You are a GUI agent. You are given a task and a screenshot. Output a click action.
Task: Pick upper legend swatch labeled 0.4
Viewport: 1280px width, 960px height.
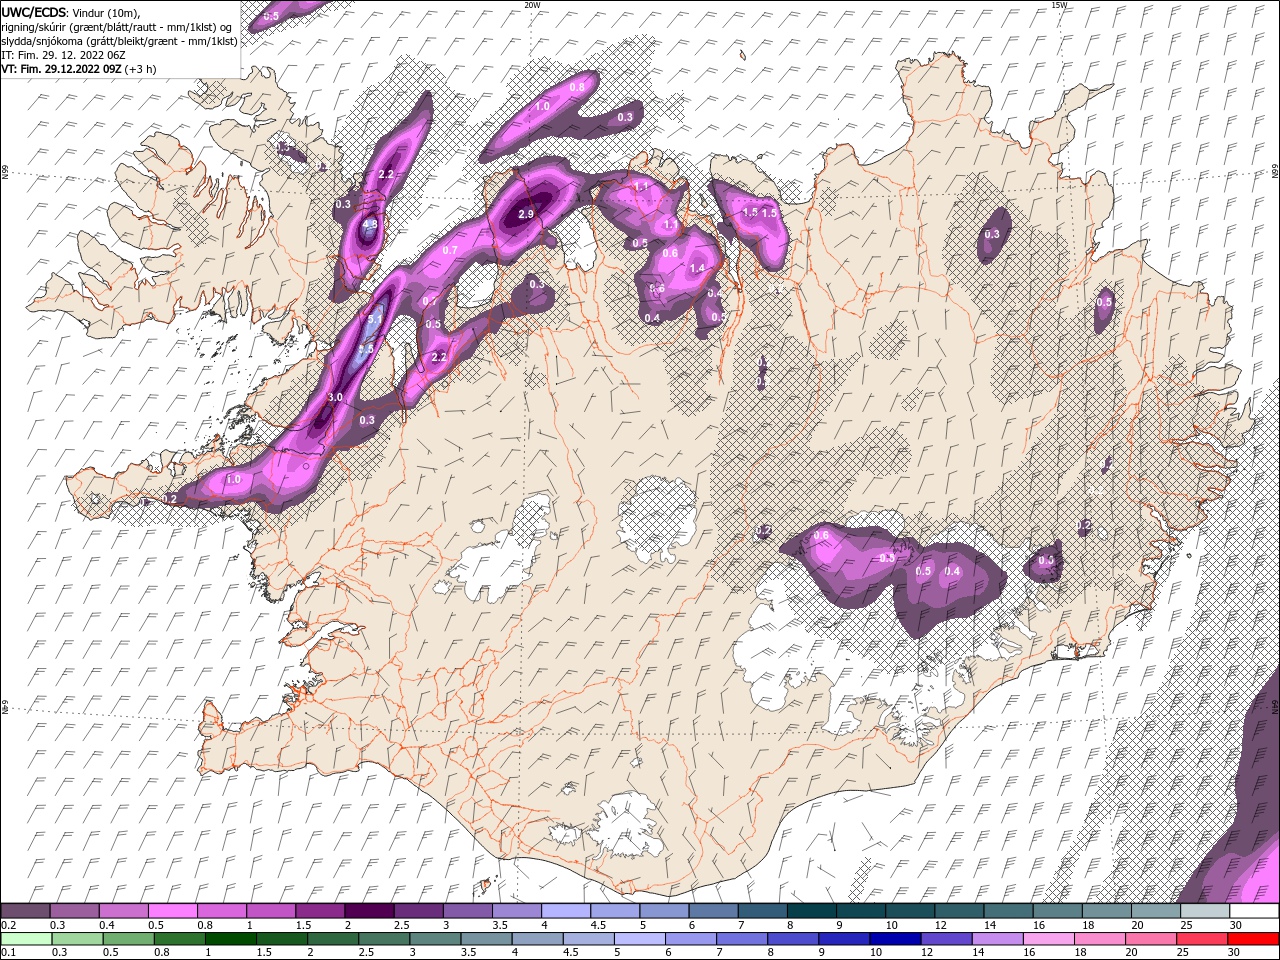point(123,911)
